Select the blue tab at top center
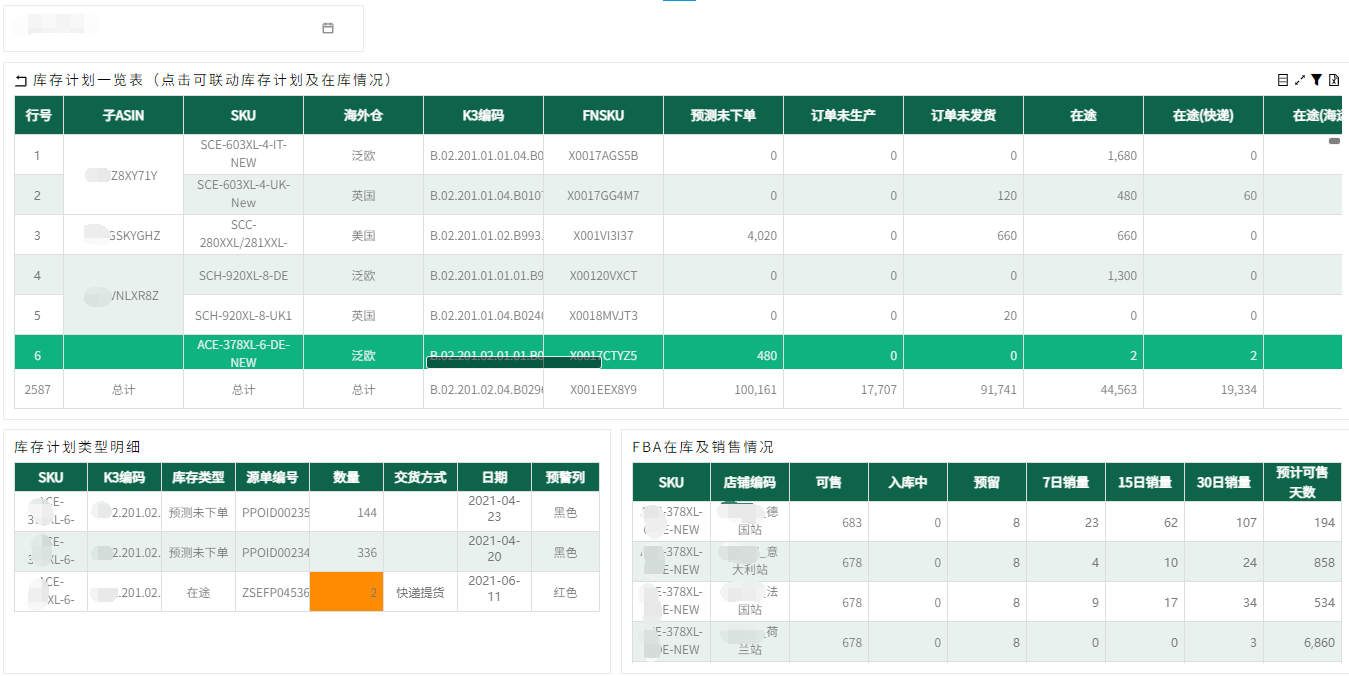This screenshot has height=676, width=1349. 679,3
